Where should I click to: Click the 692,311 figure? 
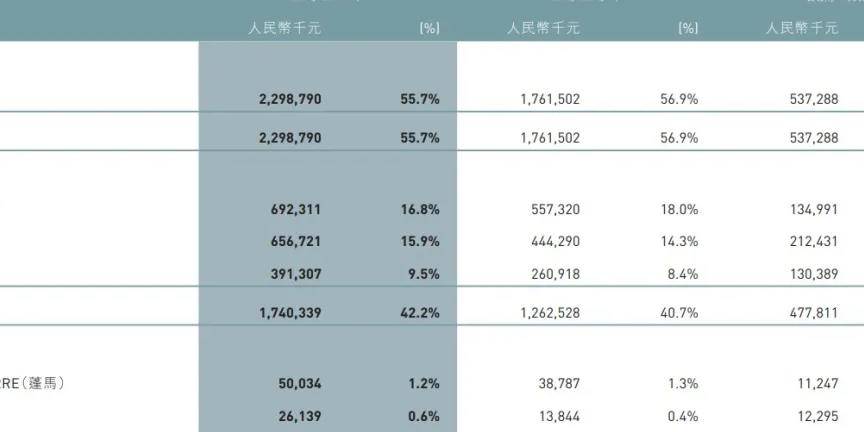pyautogui.click(x=295, y=209)
